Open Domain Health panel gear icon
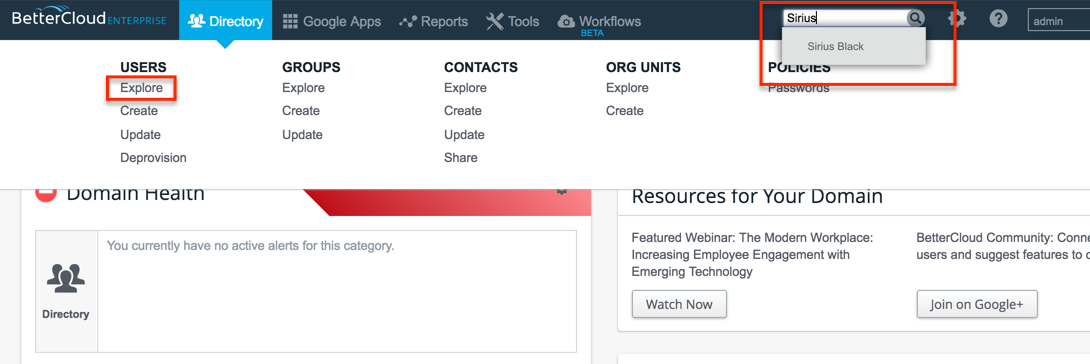The image size is (1090, 364). click(562, 190)
